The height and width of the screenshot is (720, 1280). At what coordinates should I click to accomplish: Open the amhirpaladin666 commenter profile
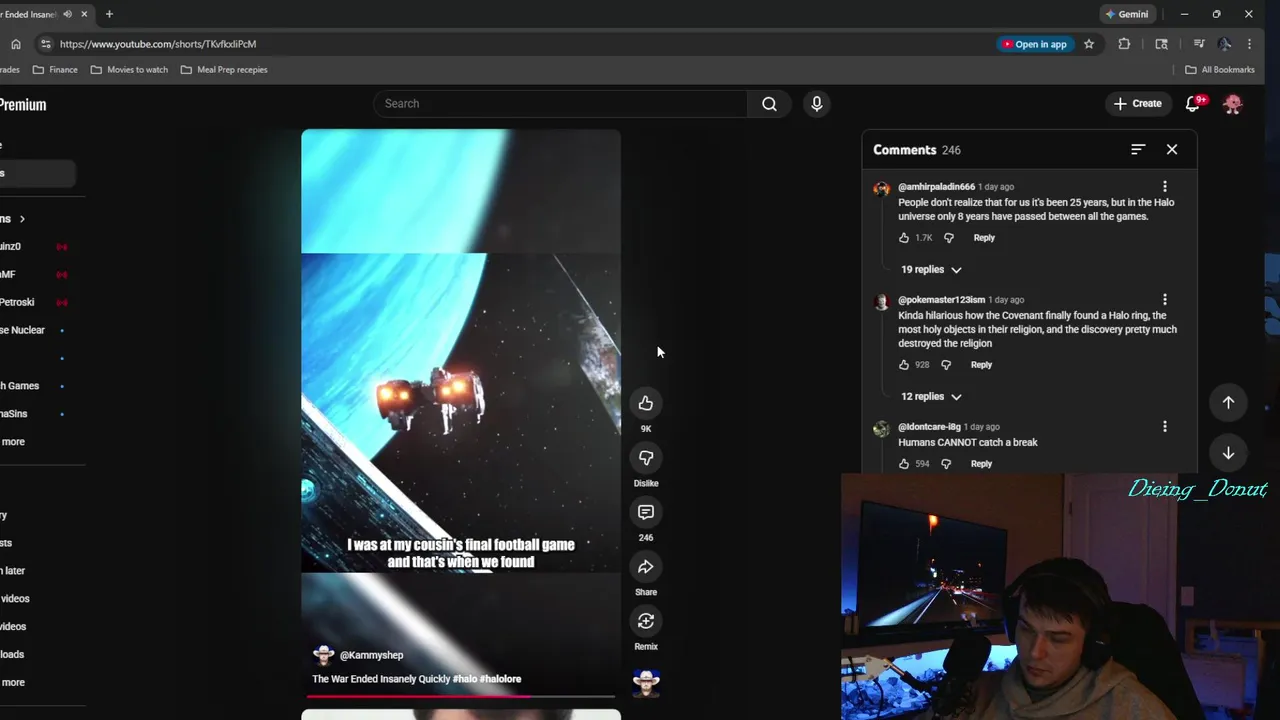(x=936, y=187)
